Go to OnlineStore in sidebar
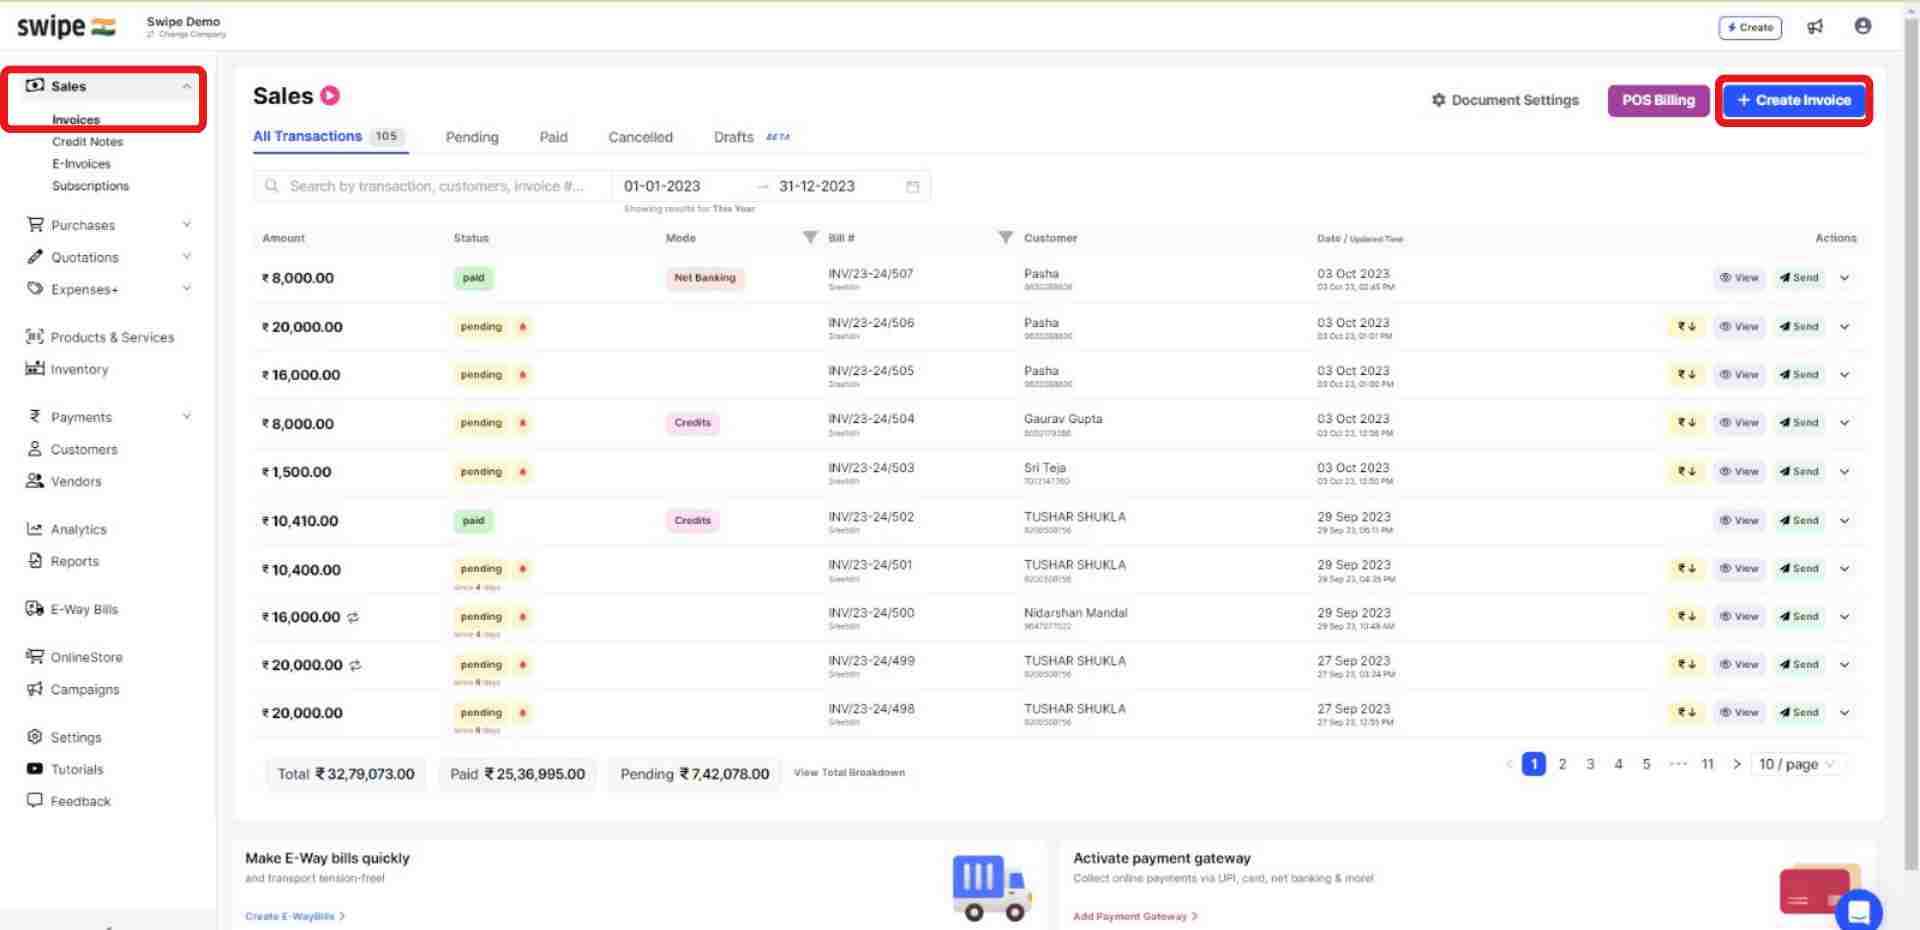This screenshot has width=1920, height=930. tap(74, 657)
